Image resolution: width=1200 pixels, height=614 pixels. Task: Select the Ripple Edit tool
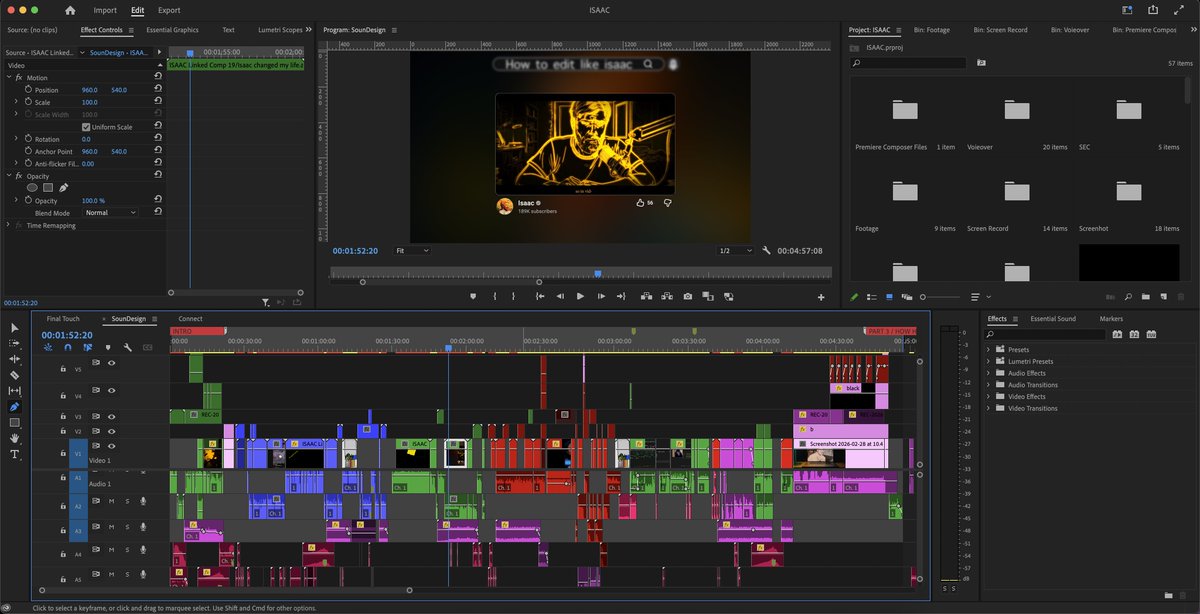(14, 359)
